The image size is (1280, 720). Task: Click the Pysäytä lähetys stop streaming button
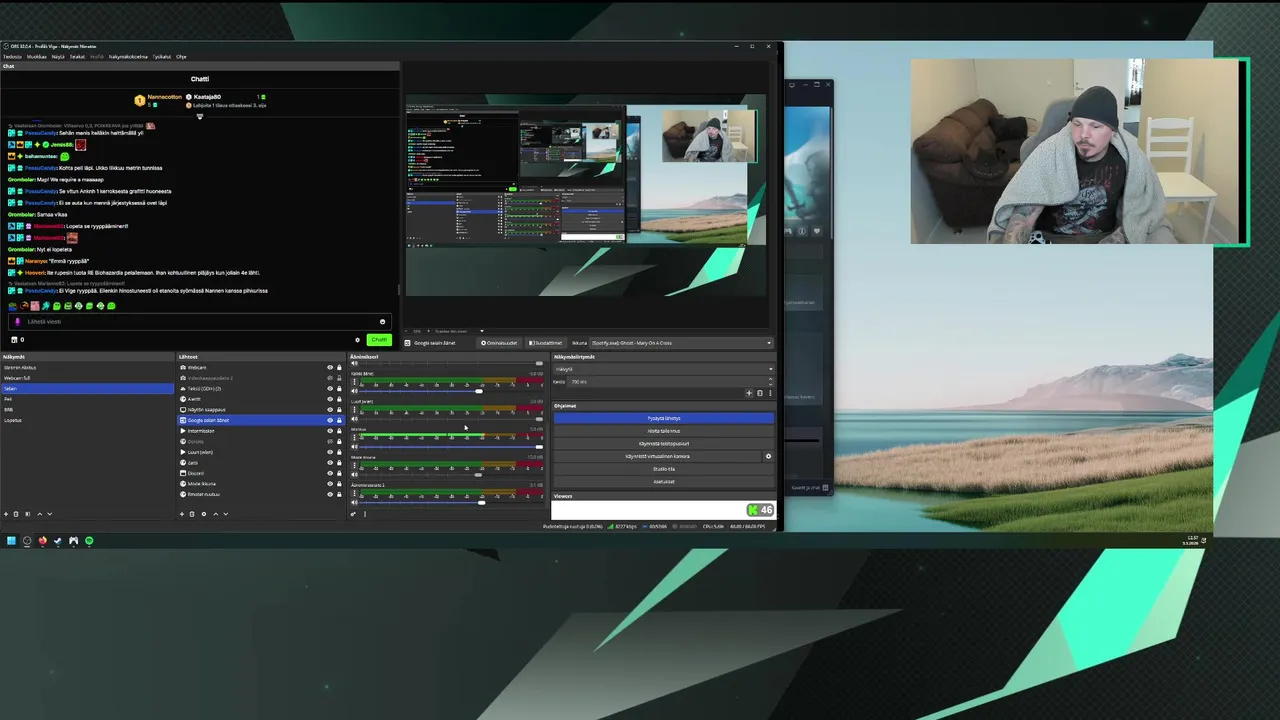click(x=664, y=418)
